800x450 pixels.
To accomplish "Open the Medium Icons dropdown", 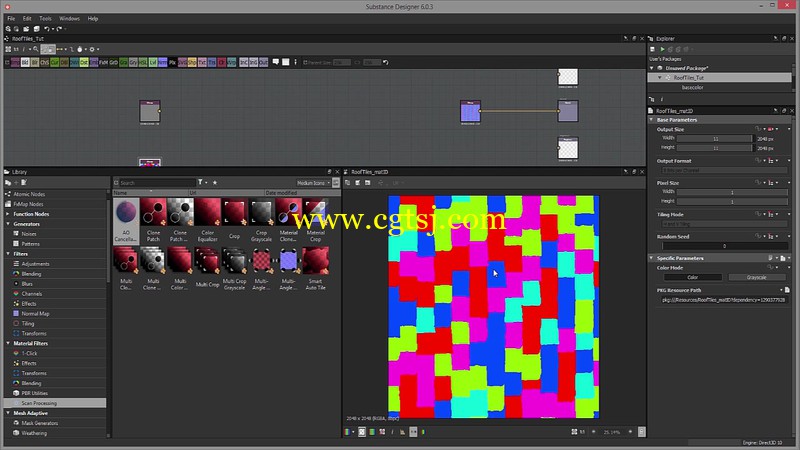I will click(x=313, y=183).
